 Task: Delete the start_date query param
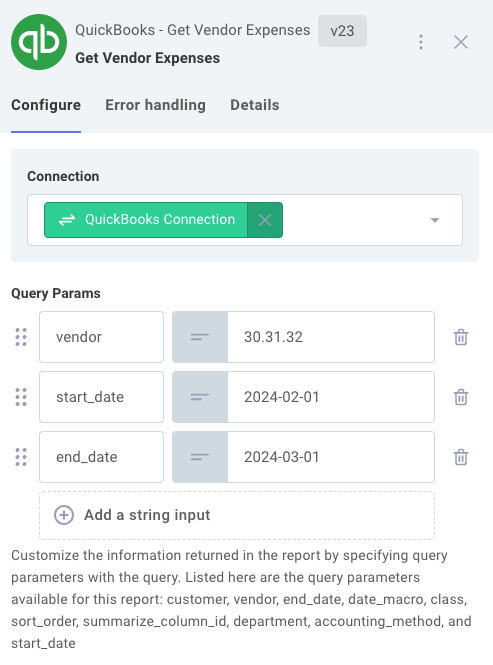[x=461, y=397]
